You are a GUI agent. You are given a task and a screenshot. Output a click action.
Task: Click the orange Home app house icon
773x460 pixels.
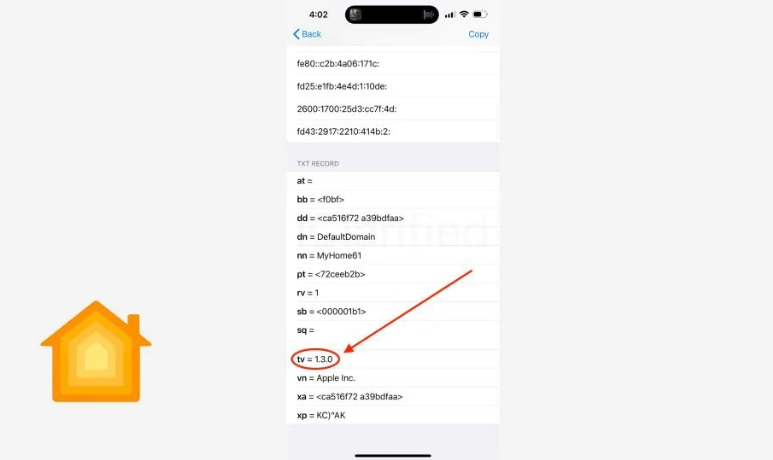tap(96, 352)
